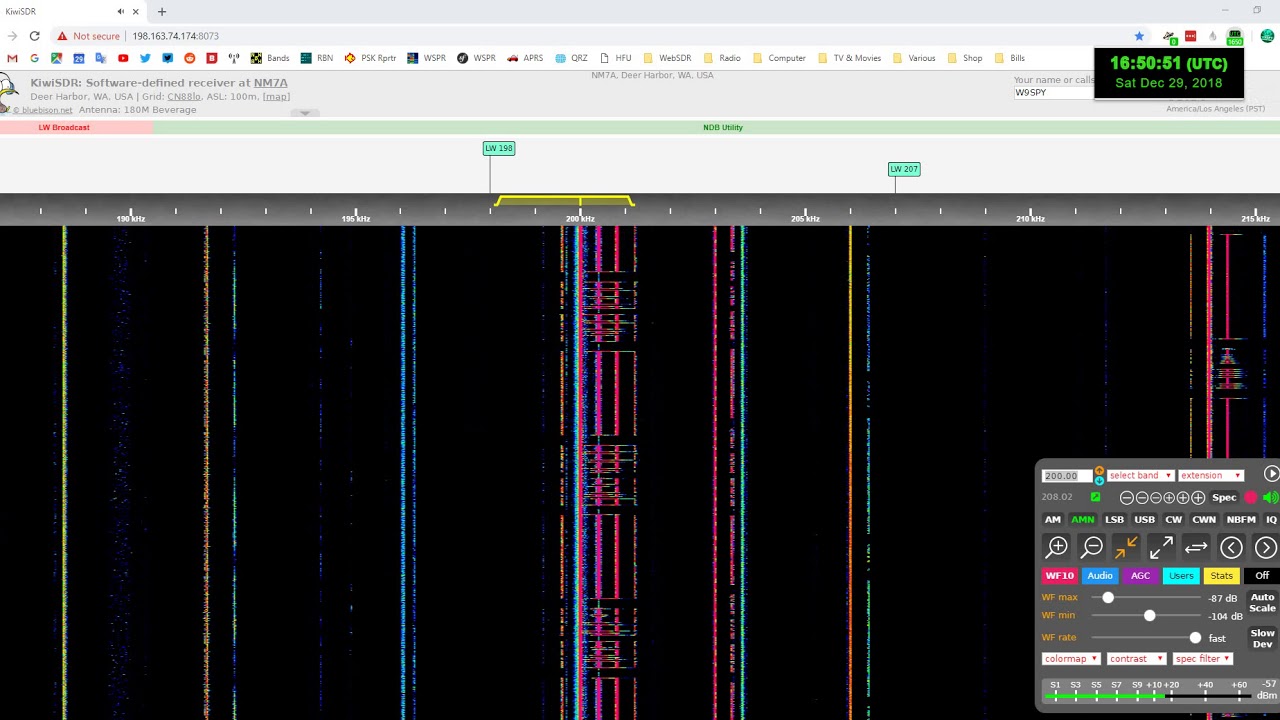Click the orange frequency step up arrow

pos(1099,470)
